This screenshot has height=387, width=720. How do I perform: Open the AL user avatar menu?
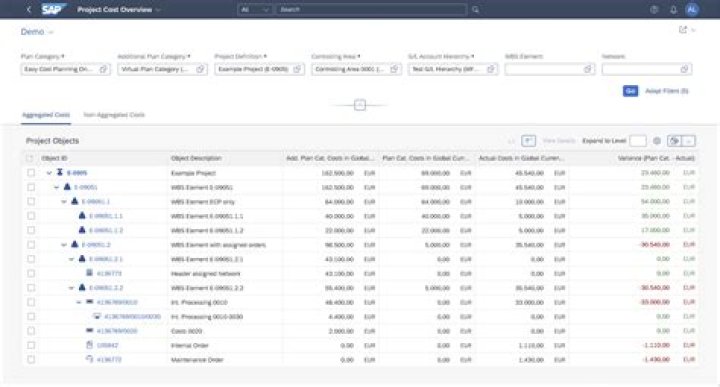tap(692, 9)
